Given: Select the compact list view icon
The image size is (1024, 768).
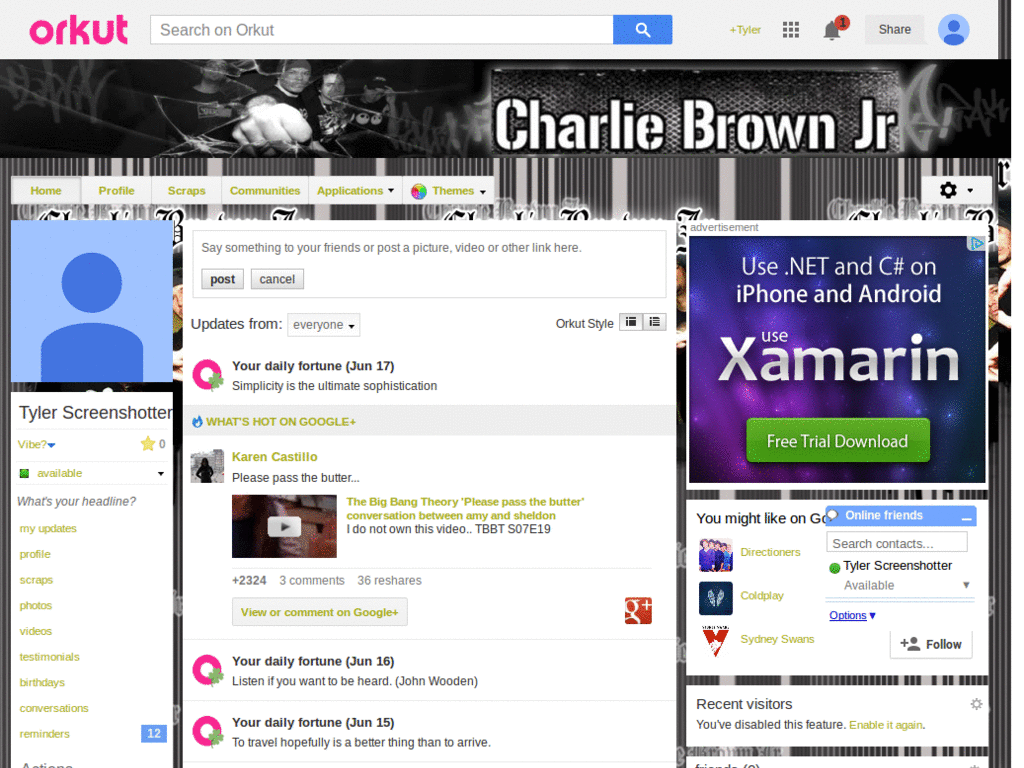Looking at the screenshot, I should pyautogui.click(x=631, y=322).
